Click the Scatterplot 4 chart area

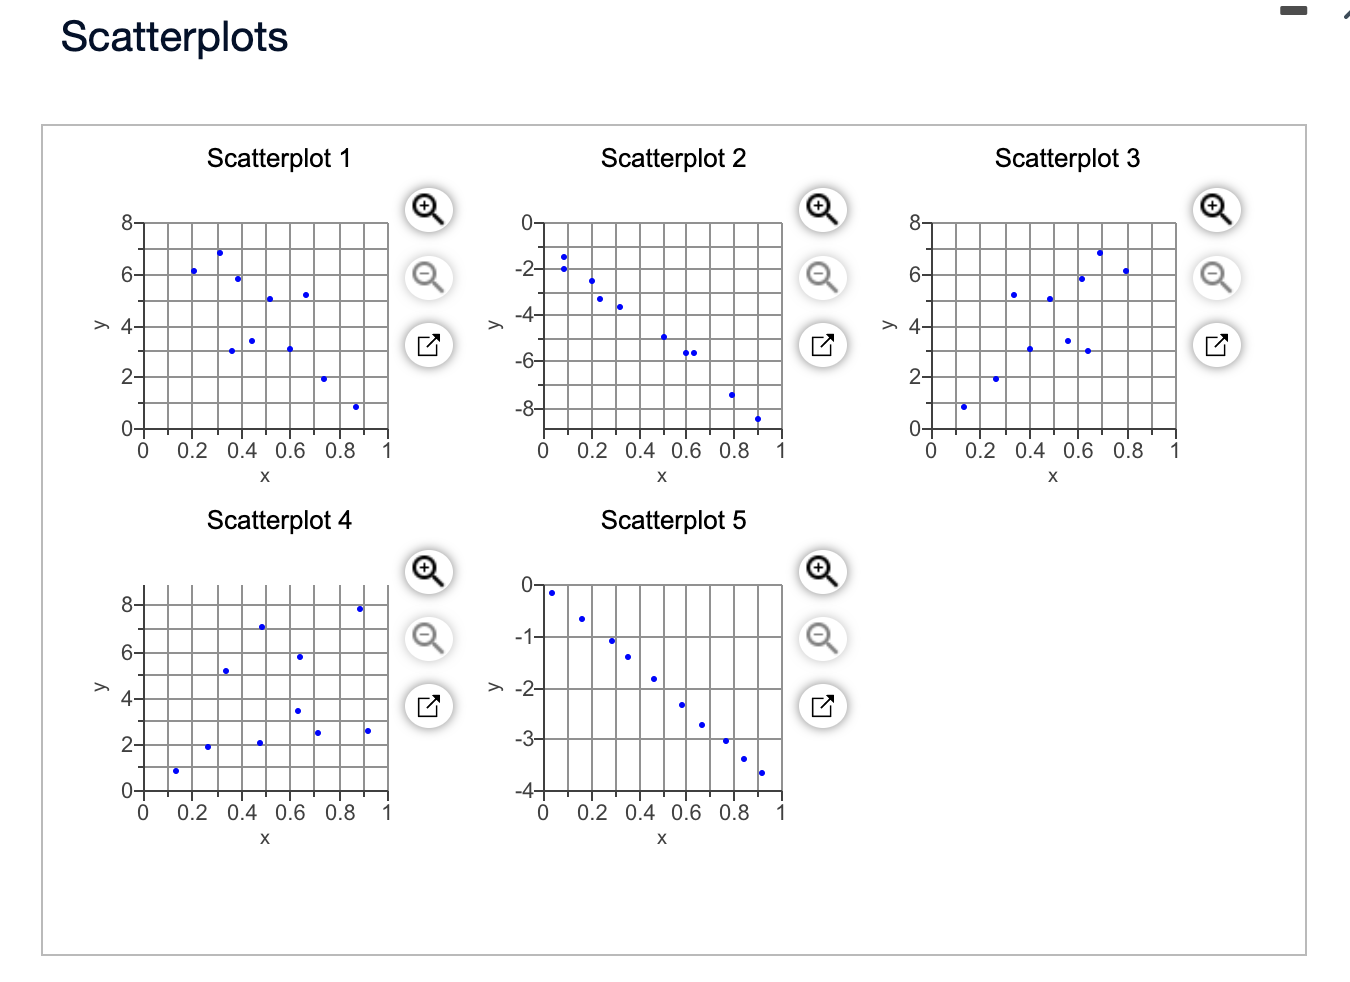(x=265, y=690)
